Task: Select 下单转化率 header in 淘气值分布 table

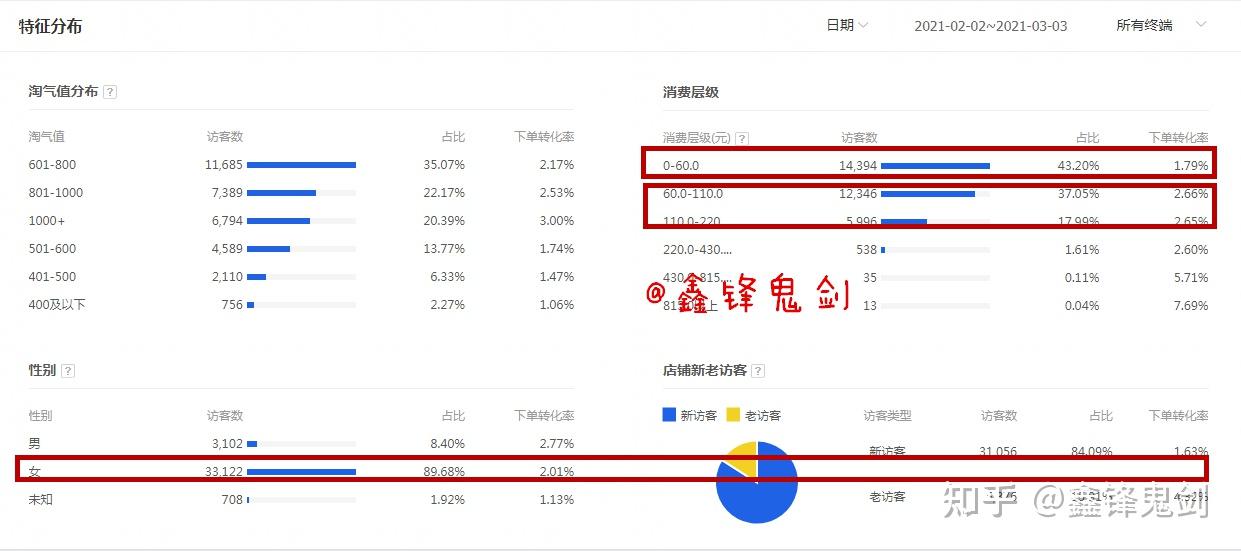Action: 544,137
